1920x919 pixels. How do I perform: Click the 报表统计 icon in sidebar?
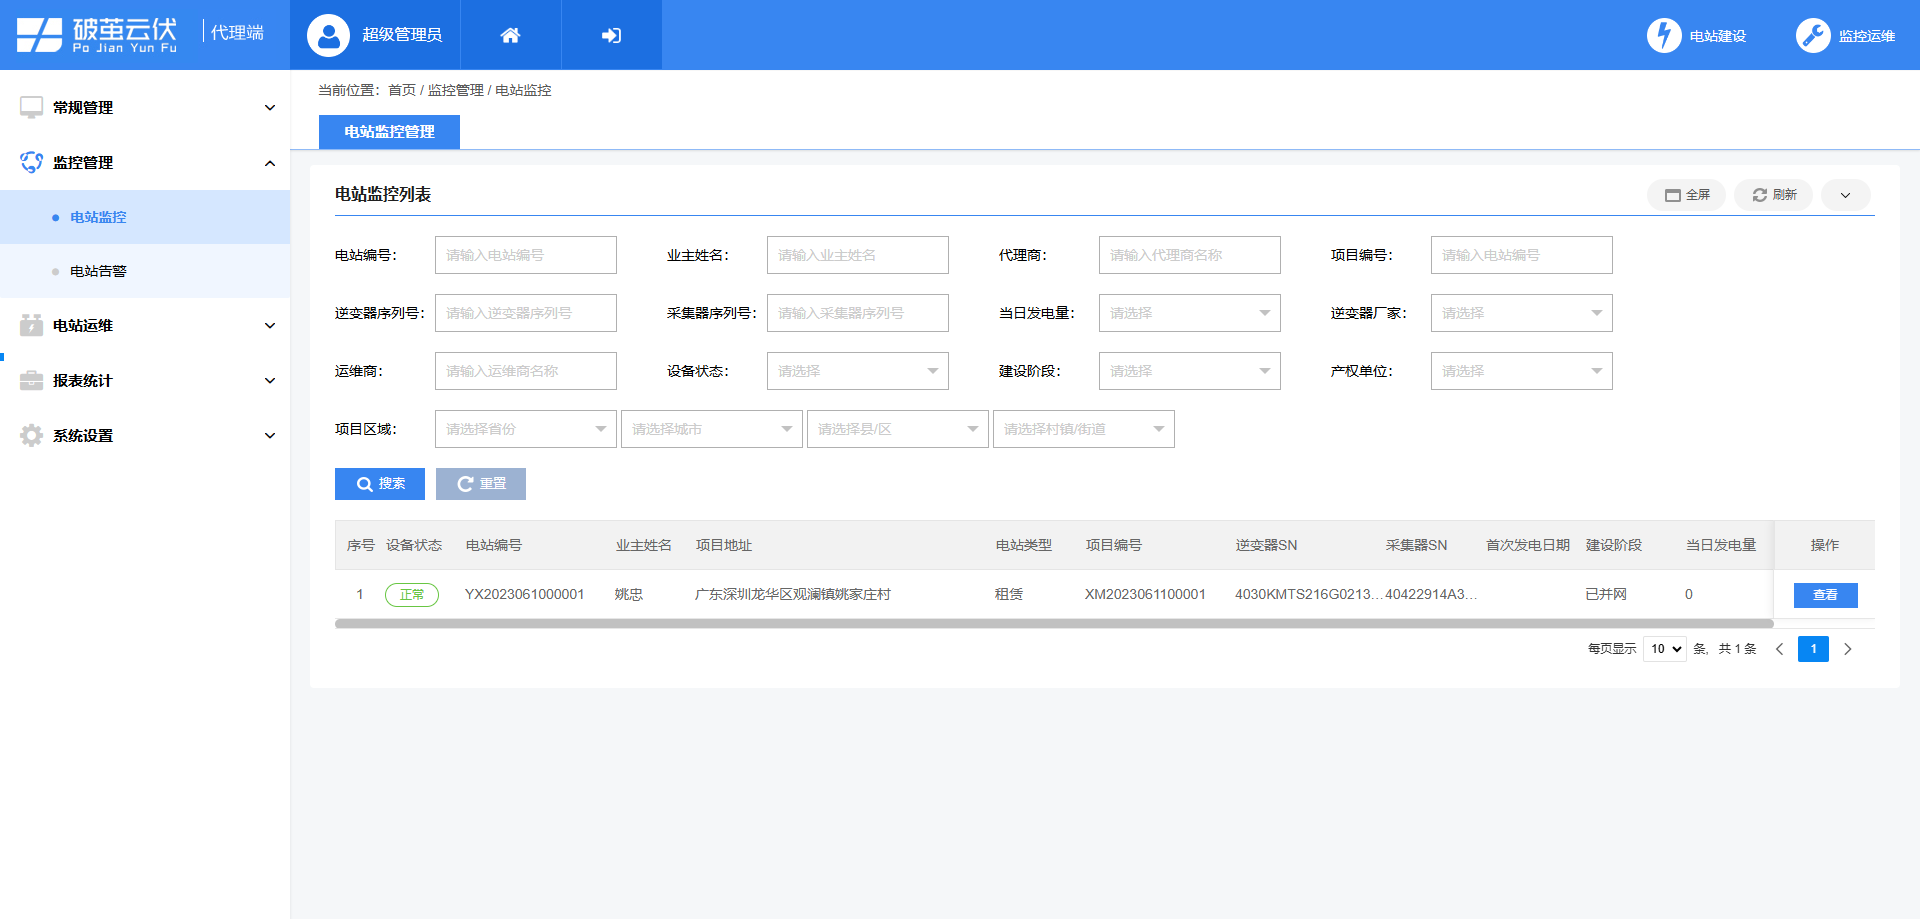[x=31, y=380]
